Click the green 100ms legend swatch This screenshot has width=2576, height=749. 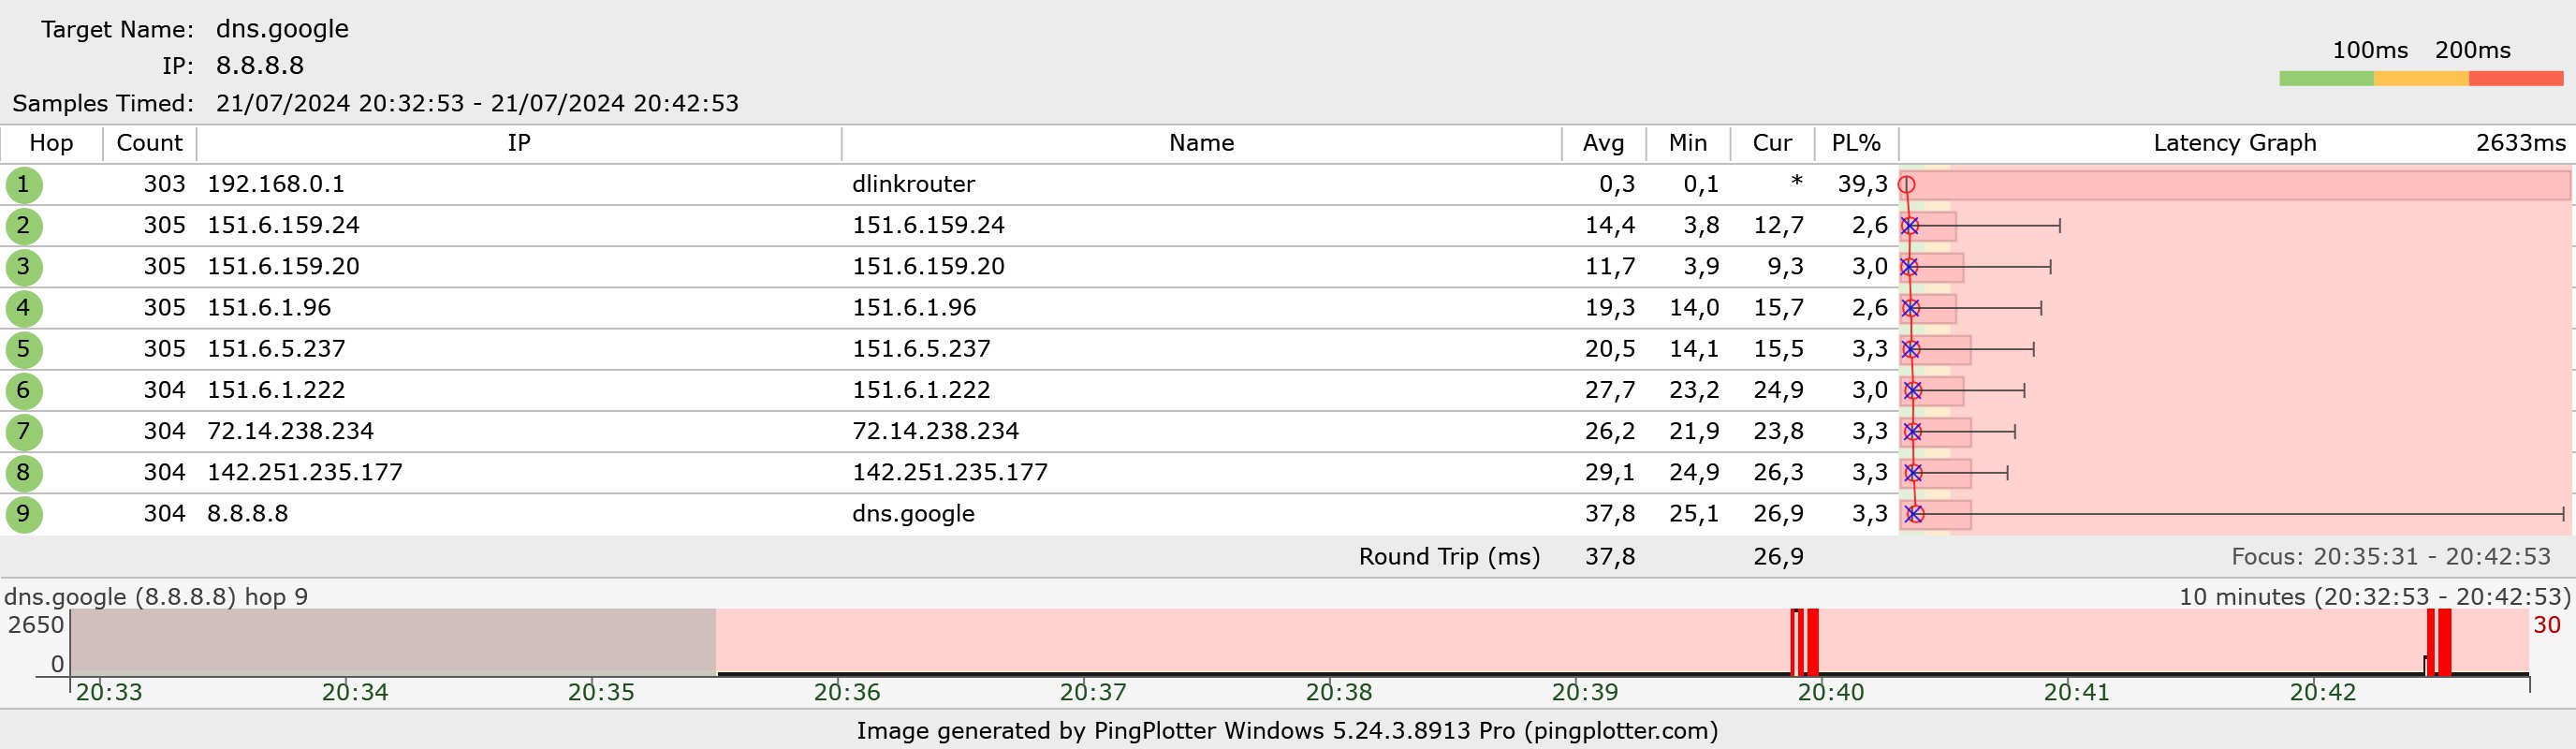[2326, 78]
